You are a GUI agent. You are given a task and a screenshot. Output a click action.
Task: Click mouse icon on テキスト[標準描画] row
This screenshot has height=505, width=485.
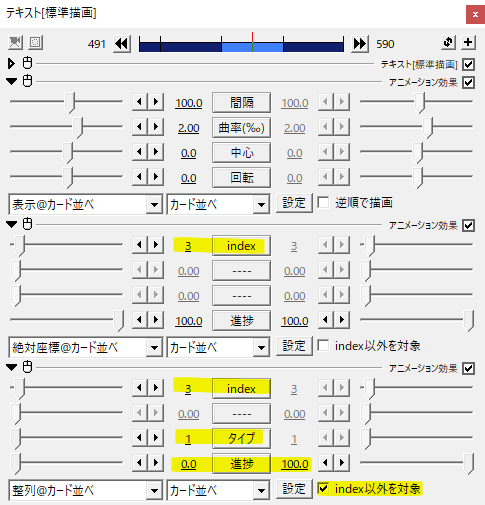coord(28,63)
